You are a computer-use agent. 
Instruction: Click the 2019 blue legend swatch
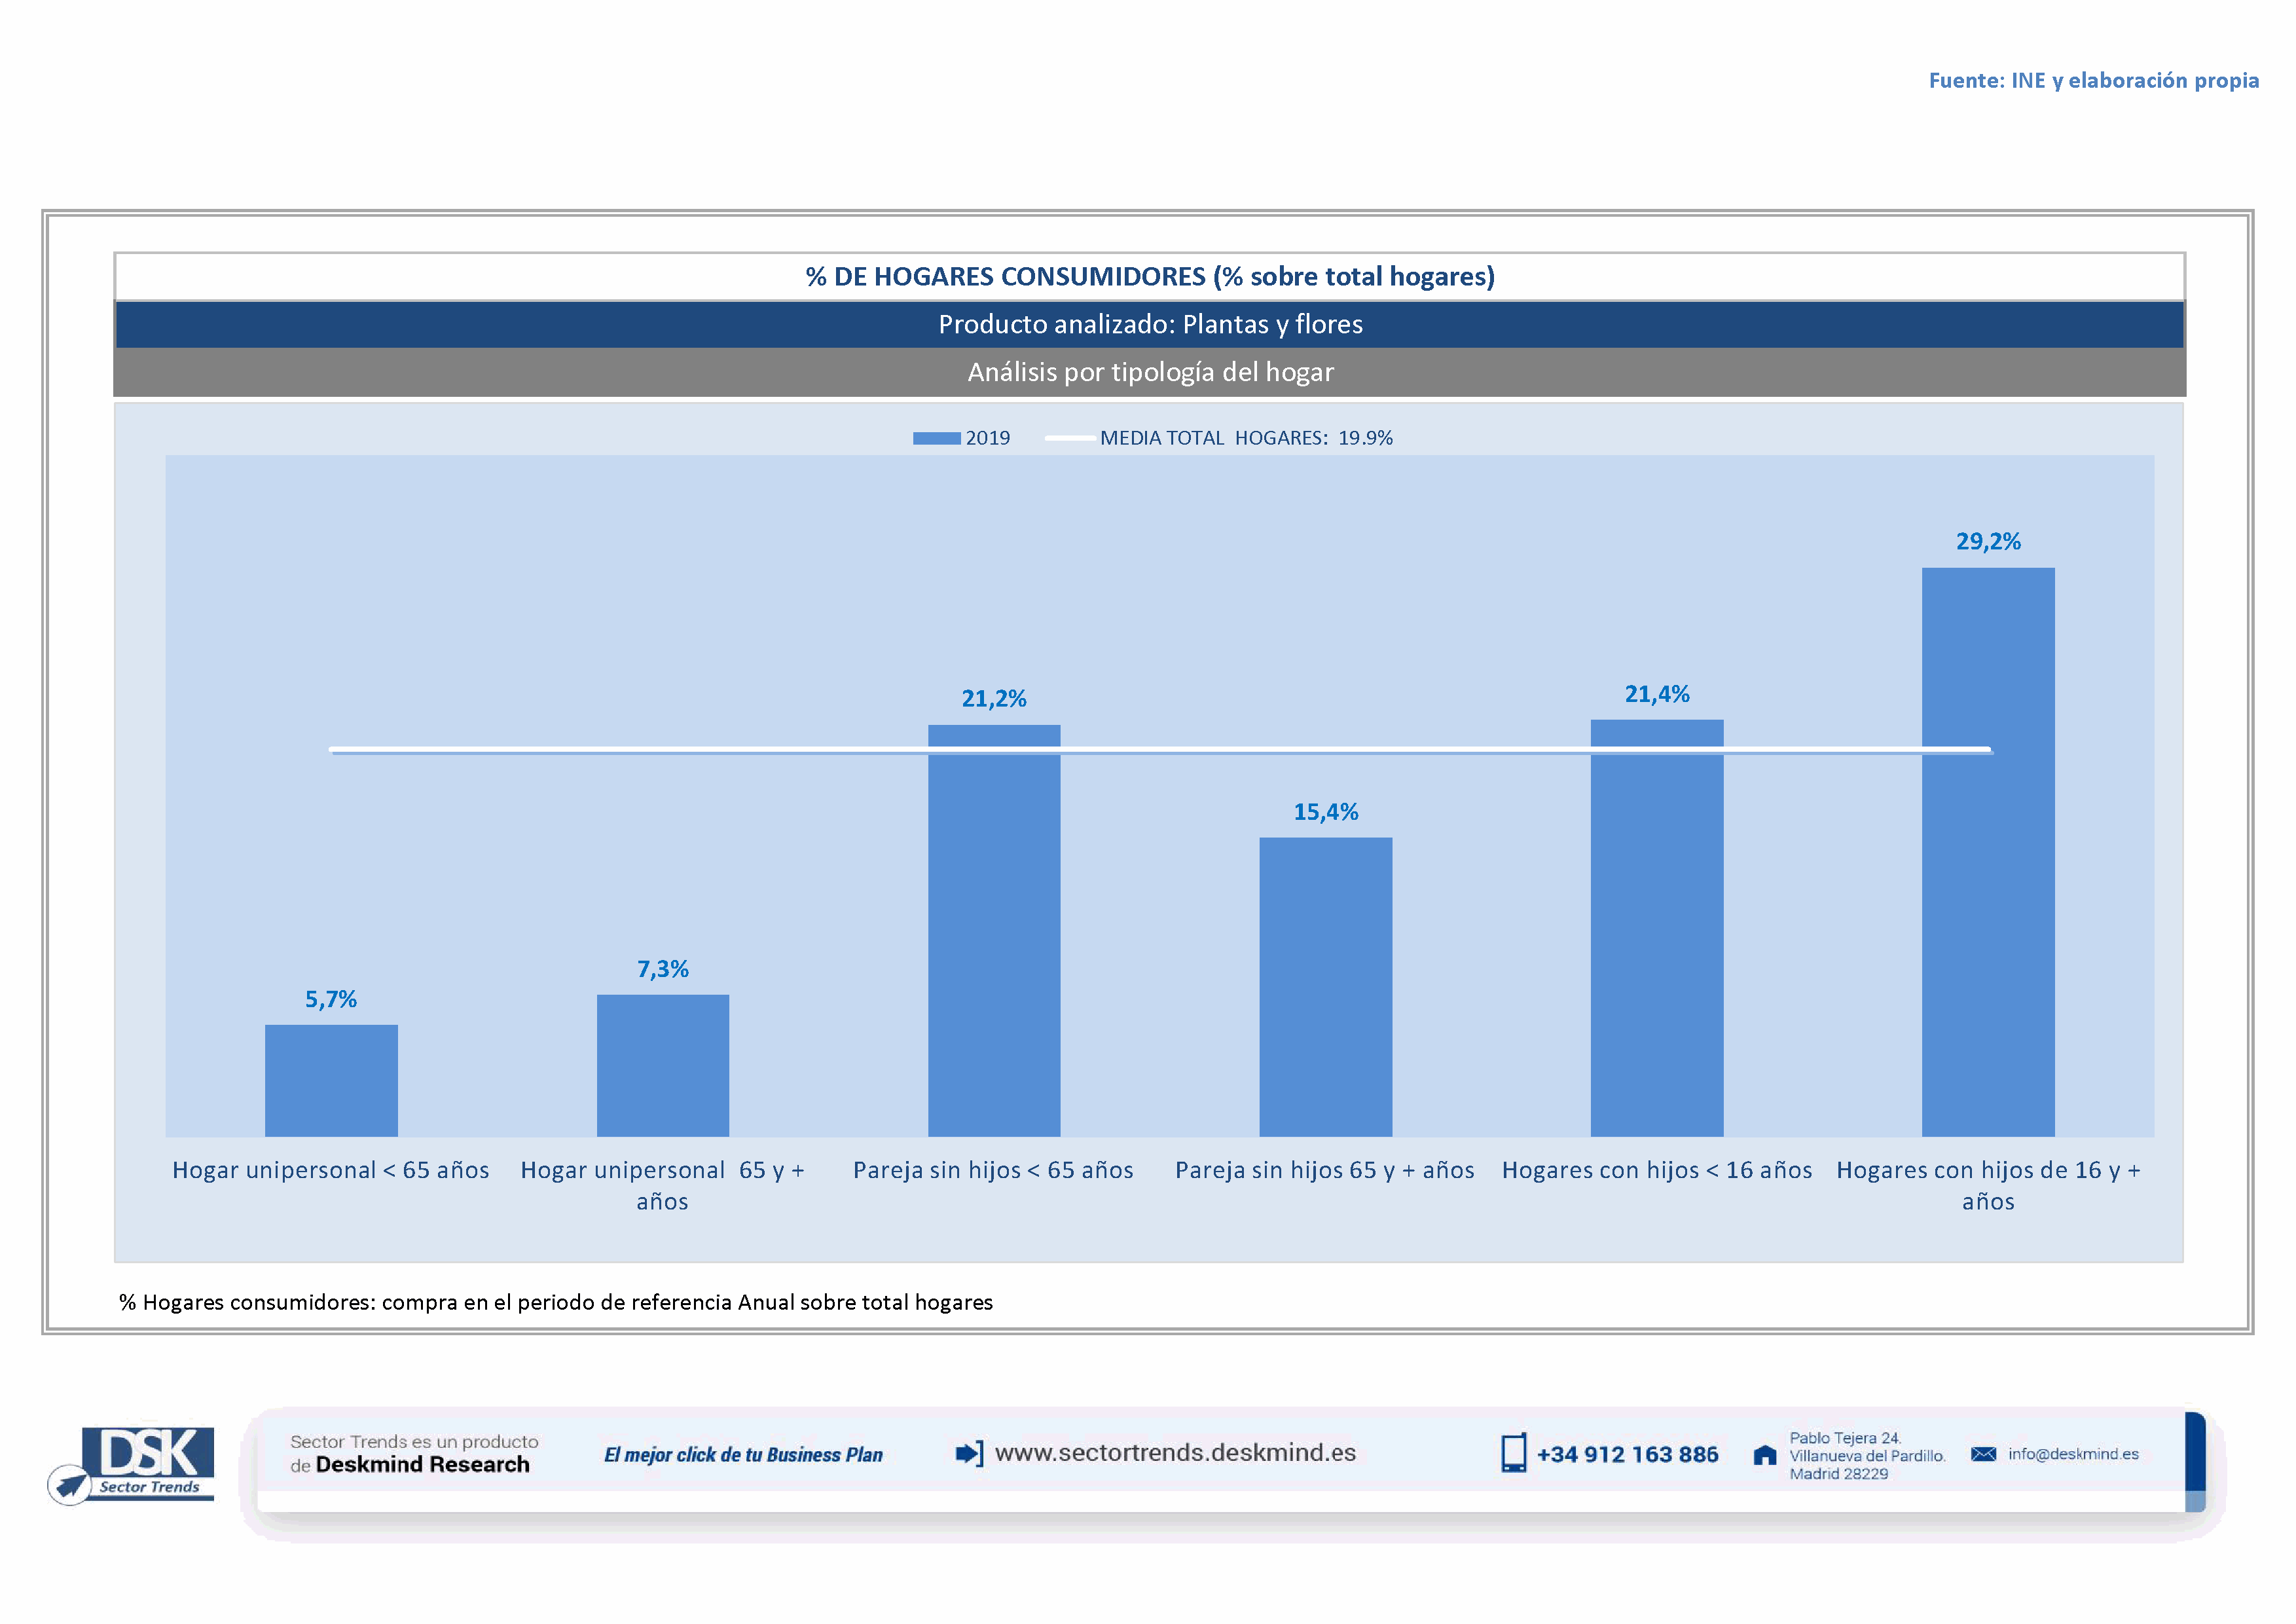(936, 438)
